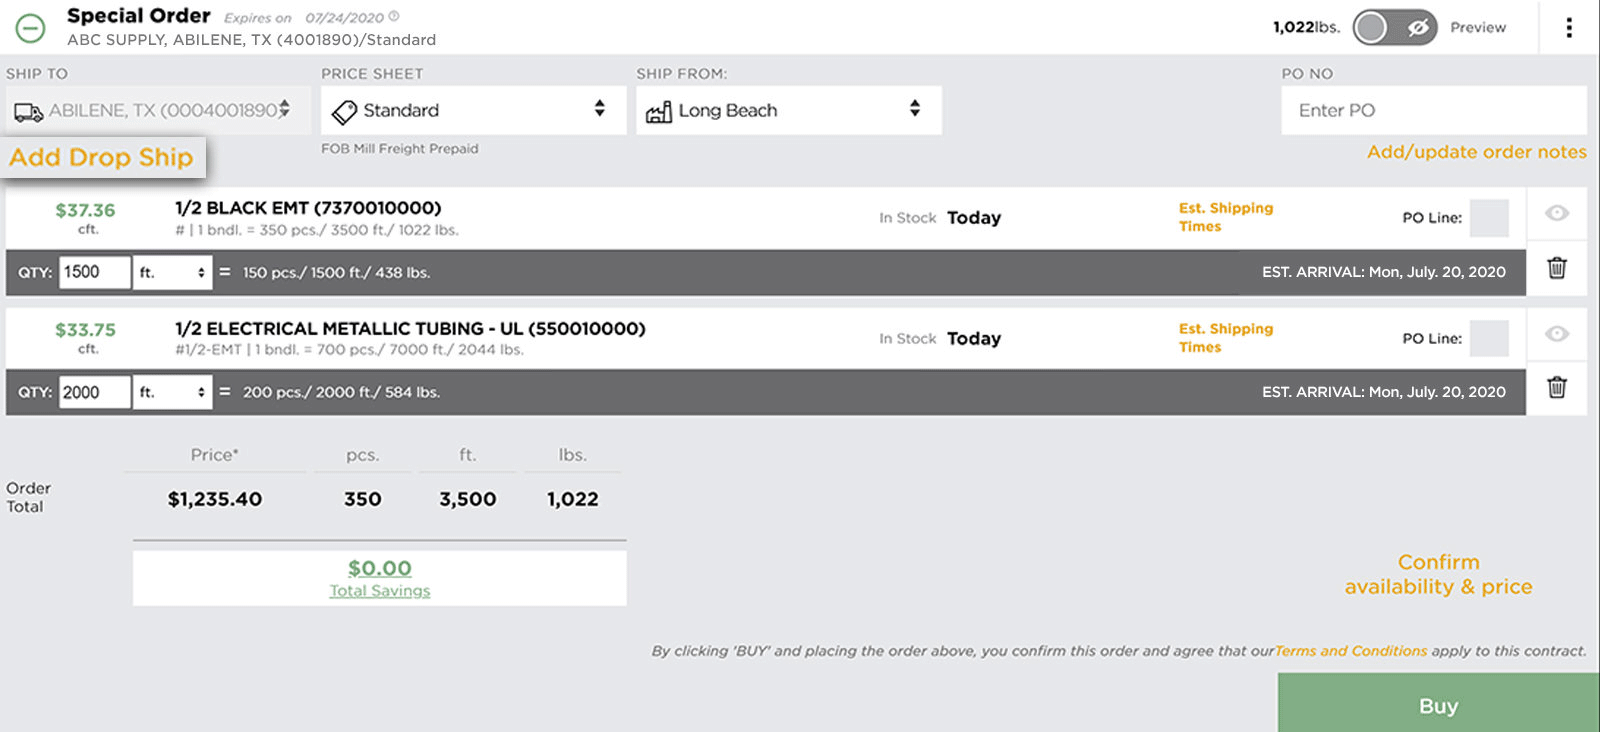Toggle visibility eye for Electrical Metallic Tubing
1600x732 pixels.
tap(1556, 334)
